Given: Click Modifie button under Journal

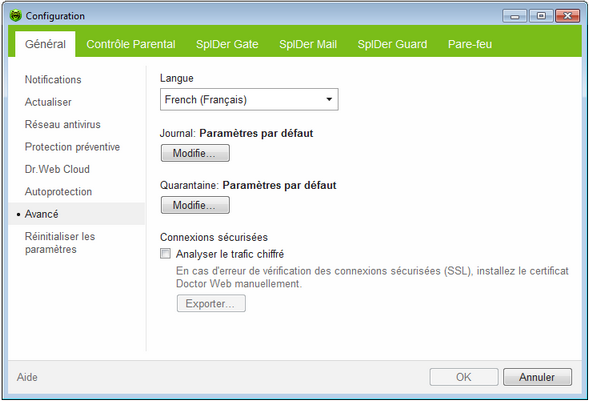Looking at the screenshot, I should coord(195,153).
